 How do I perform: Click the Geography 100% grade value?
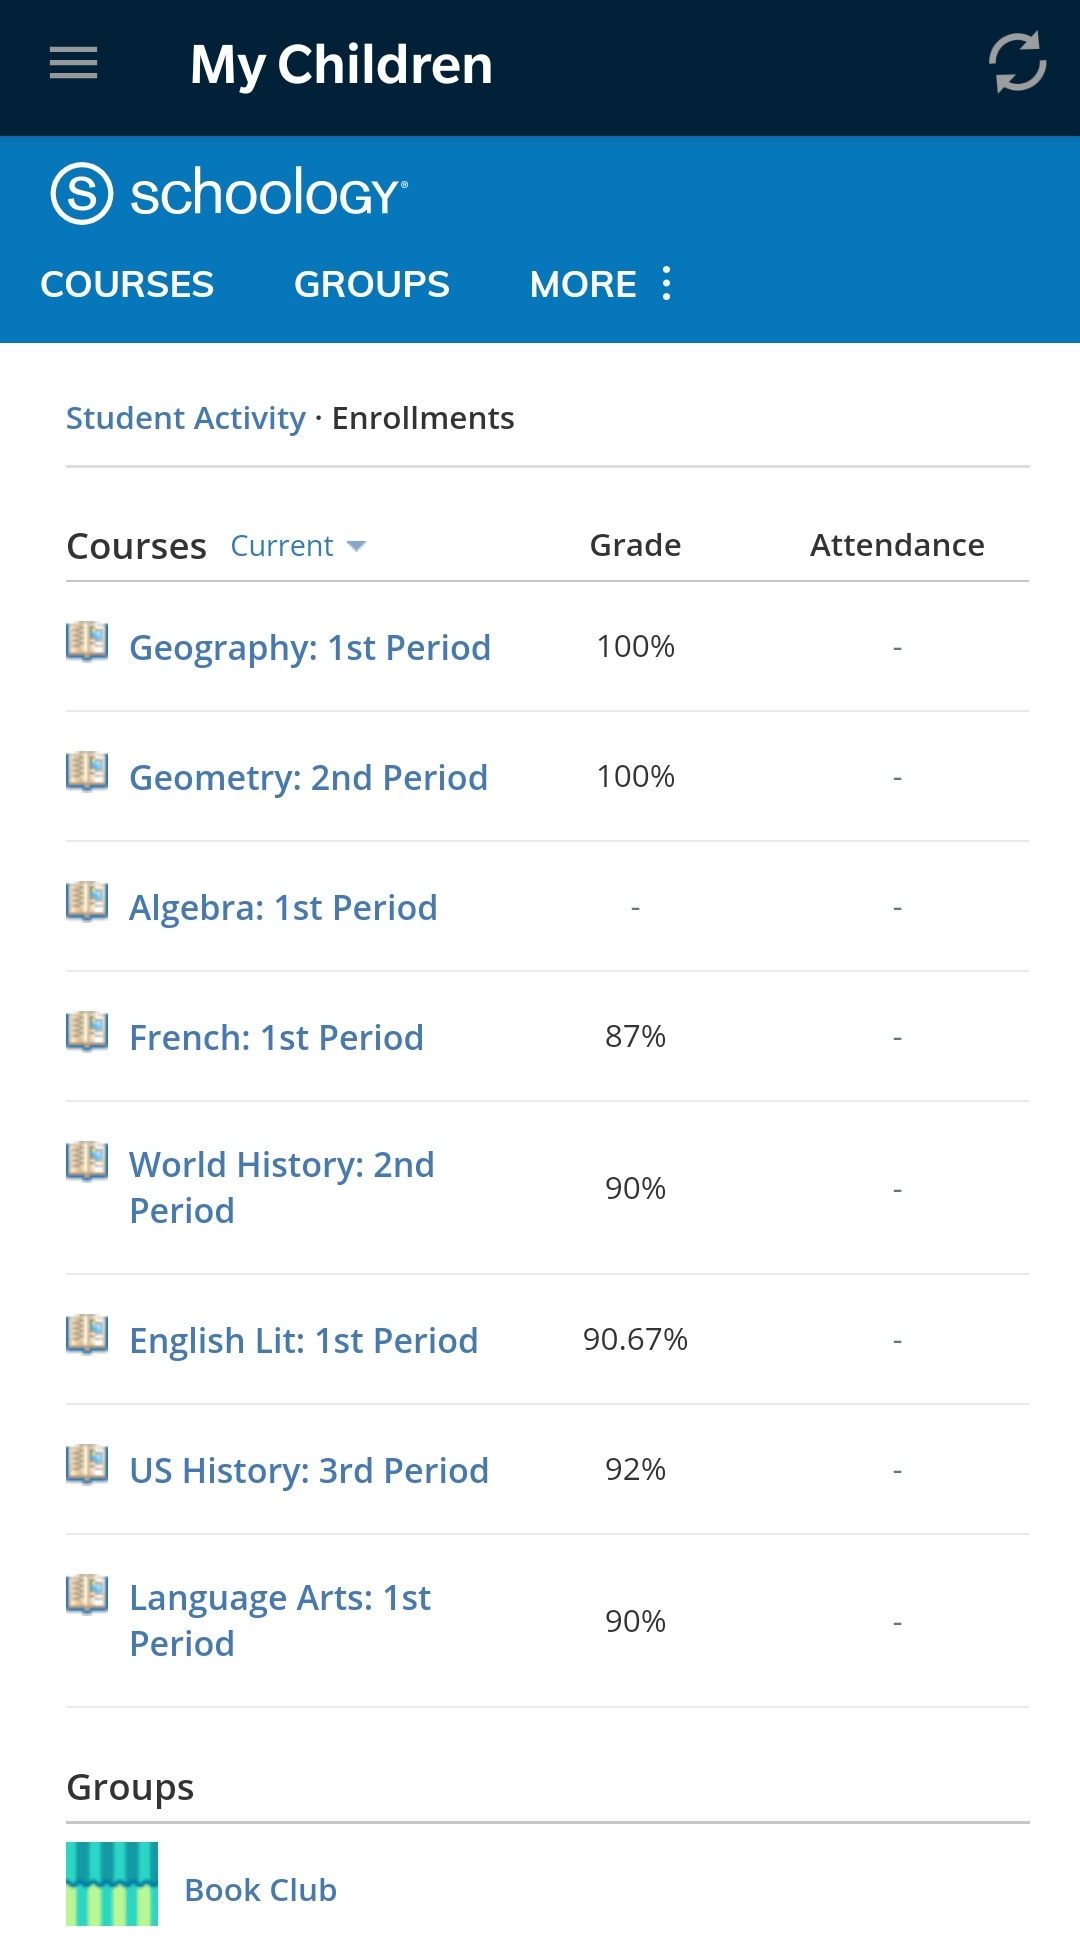635,647
